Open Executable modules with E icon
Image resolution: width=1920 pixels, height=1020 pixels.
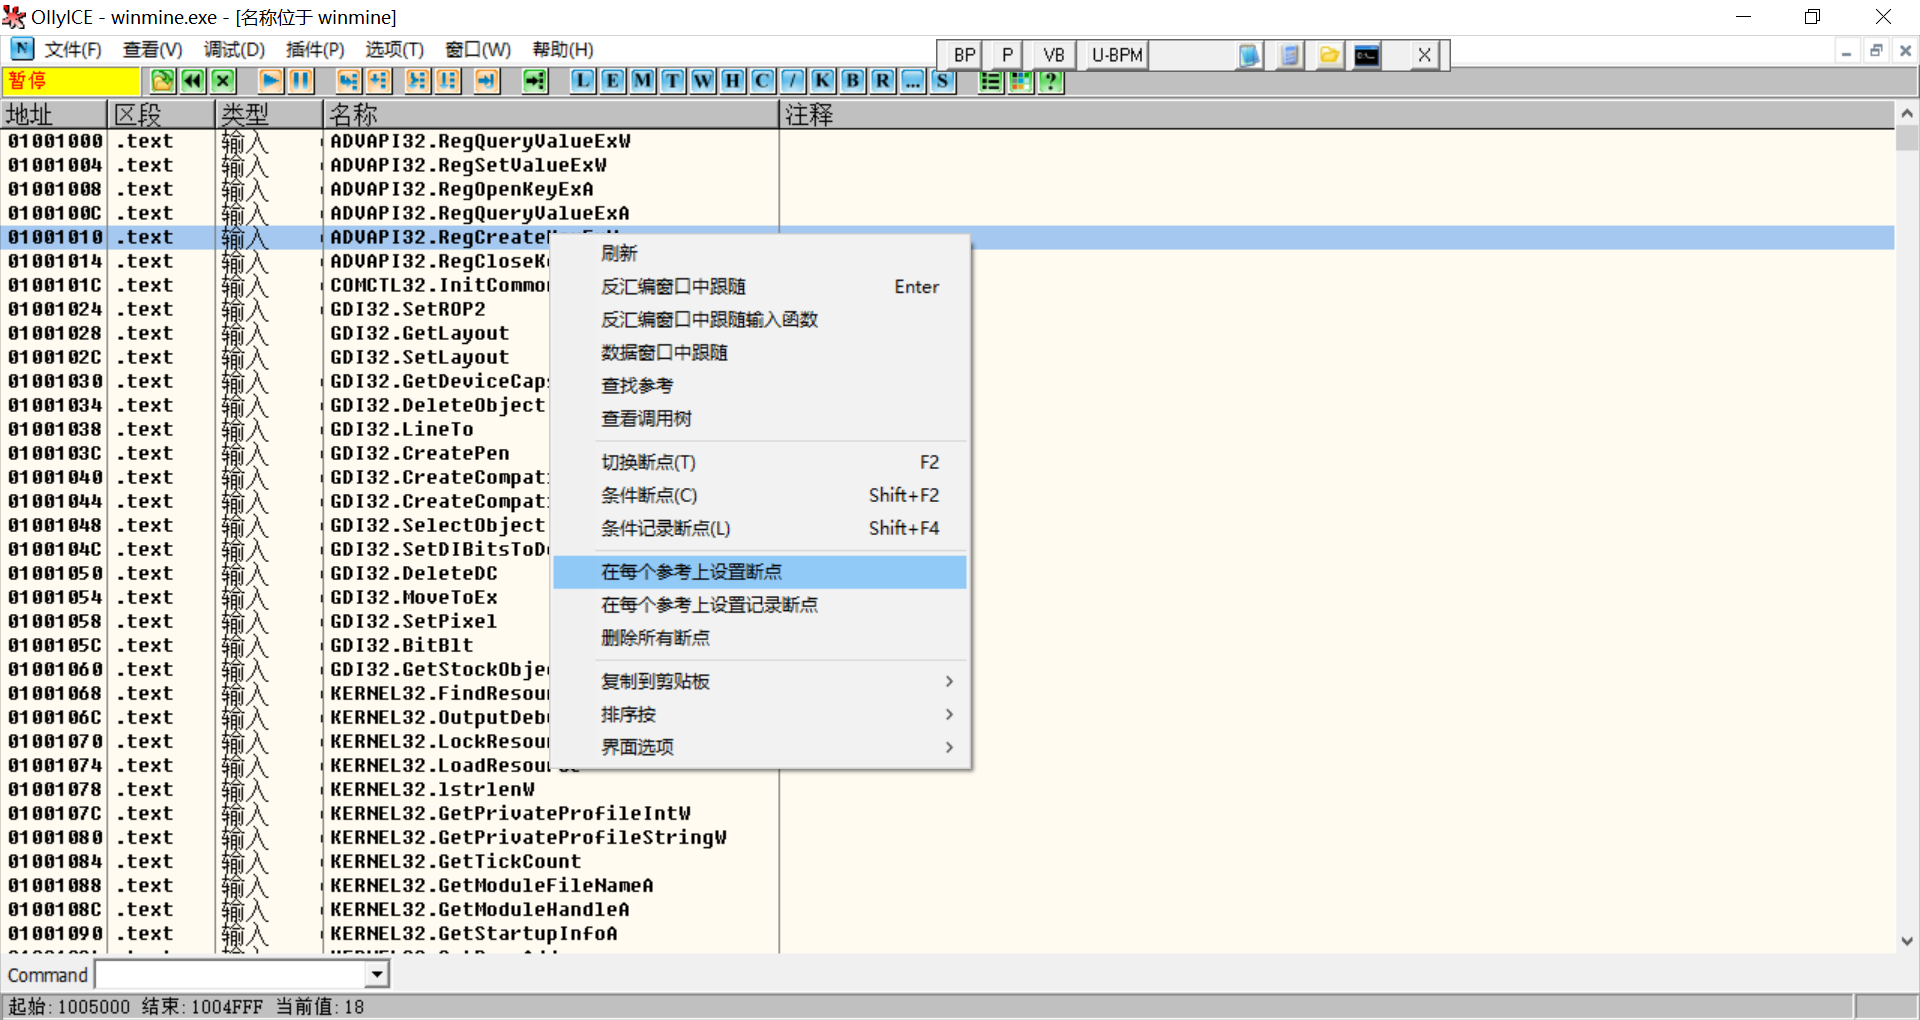[613, 81]
